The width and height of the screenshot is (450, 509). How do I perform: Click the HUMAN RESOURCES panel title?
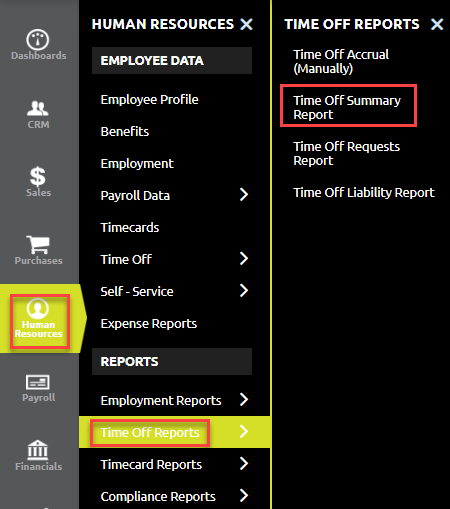(x=163, y=24)
